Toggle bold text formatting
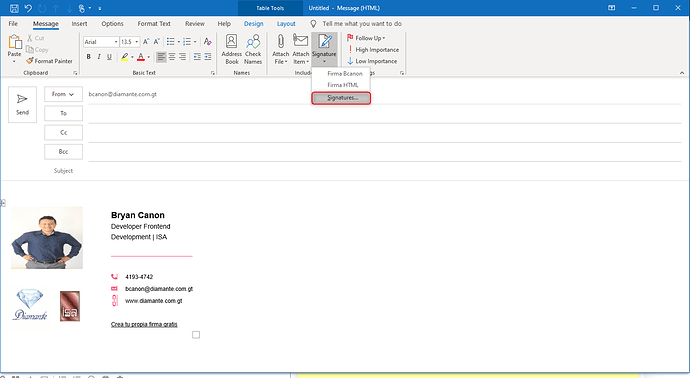 click(88, 57)
